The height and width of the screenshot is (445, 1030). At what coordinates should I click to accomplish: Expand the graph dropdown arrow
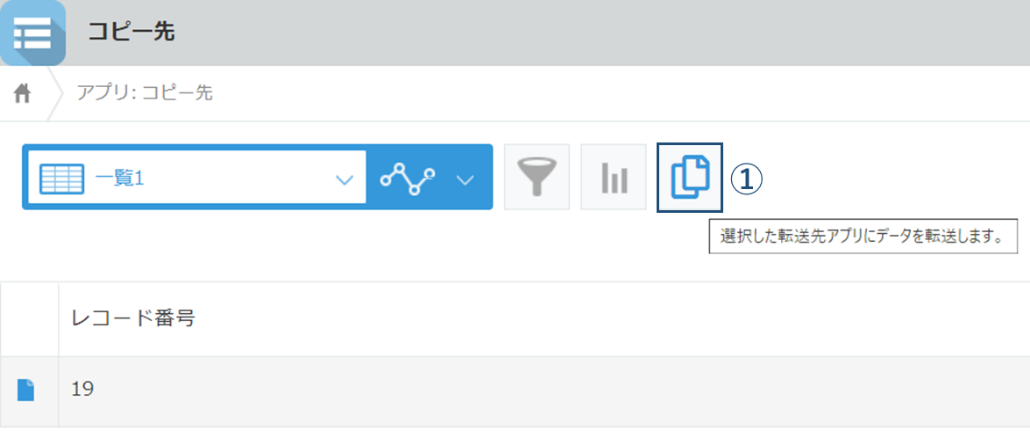(x=465, y=179)
